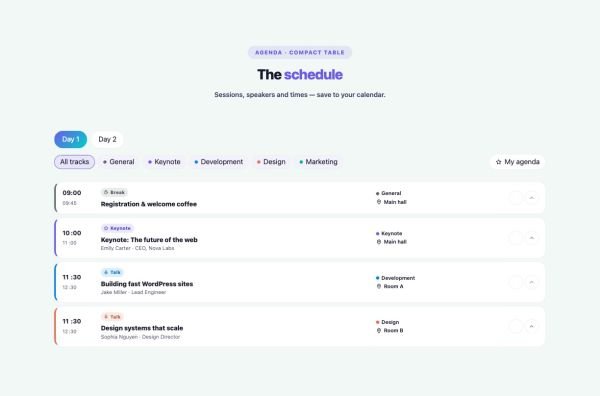Collapse the Building fast WordPress sites chevron

coord(532,282)
